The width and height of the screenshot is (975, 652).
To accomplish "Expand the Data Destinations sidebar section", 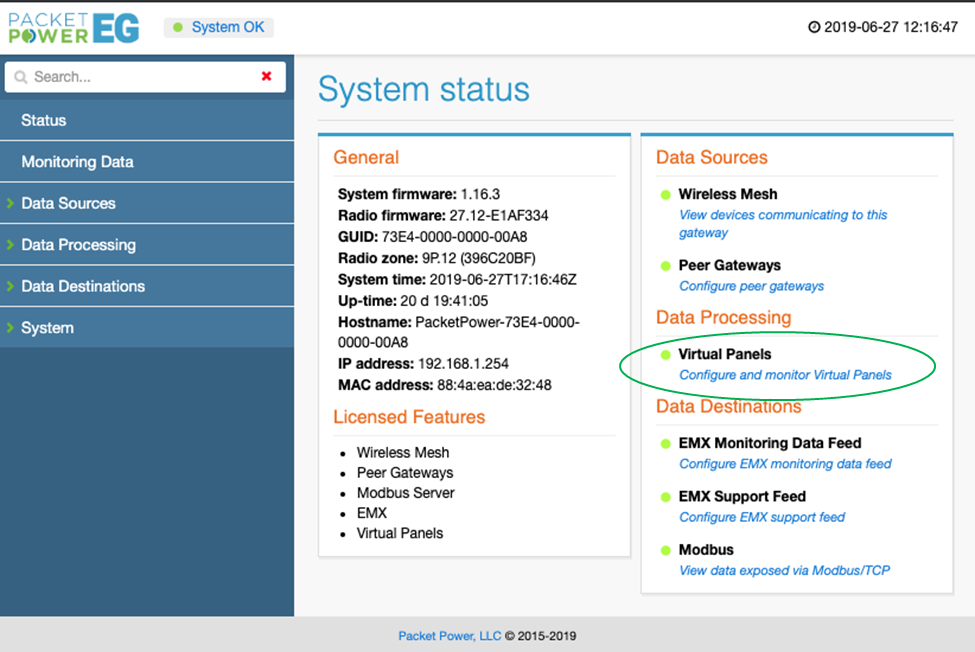I will click(x=83, y=286).
